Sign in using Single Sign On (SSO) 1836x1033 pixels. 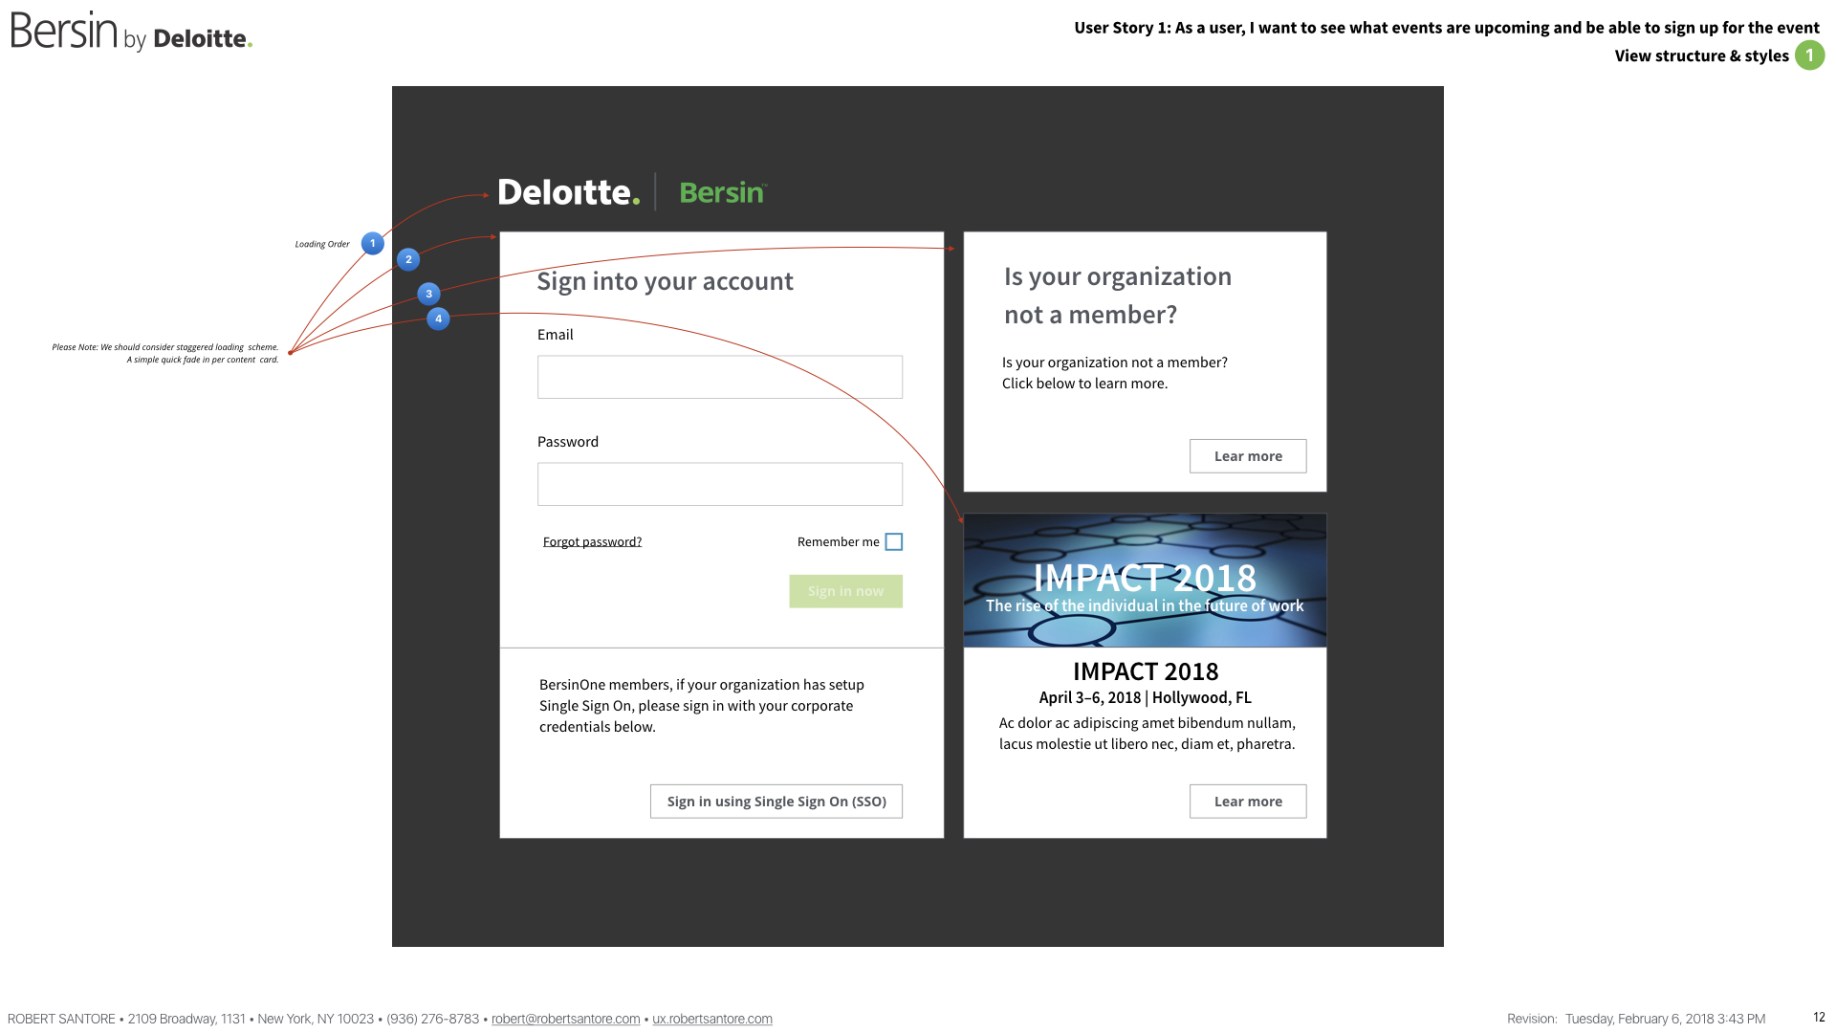coord(776,801)
